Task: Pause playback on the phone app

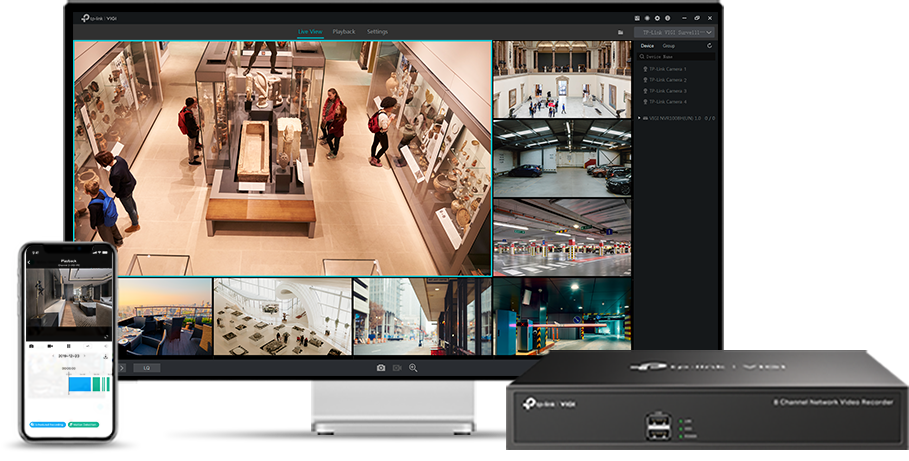Action: click(x=69, y=345)
